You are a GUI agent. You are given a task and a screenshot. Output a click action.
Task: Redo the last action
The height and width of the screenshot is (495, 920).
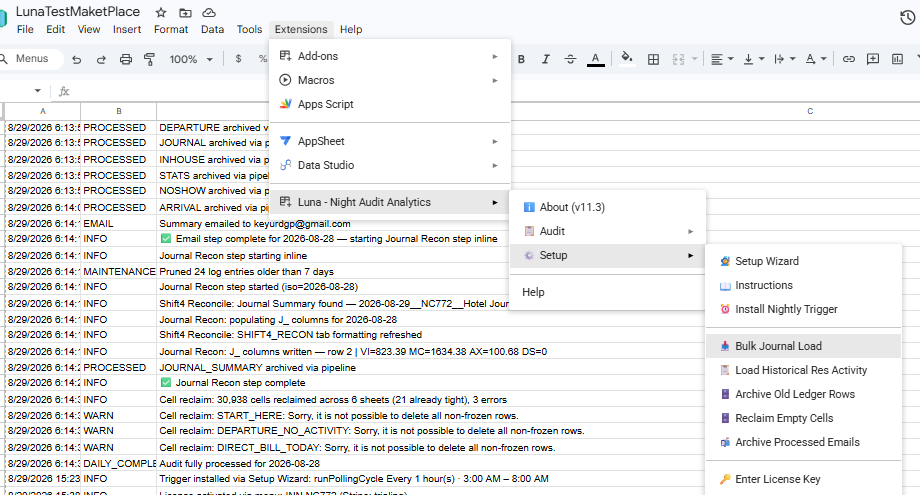coord(101,59)
